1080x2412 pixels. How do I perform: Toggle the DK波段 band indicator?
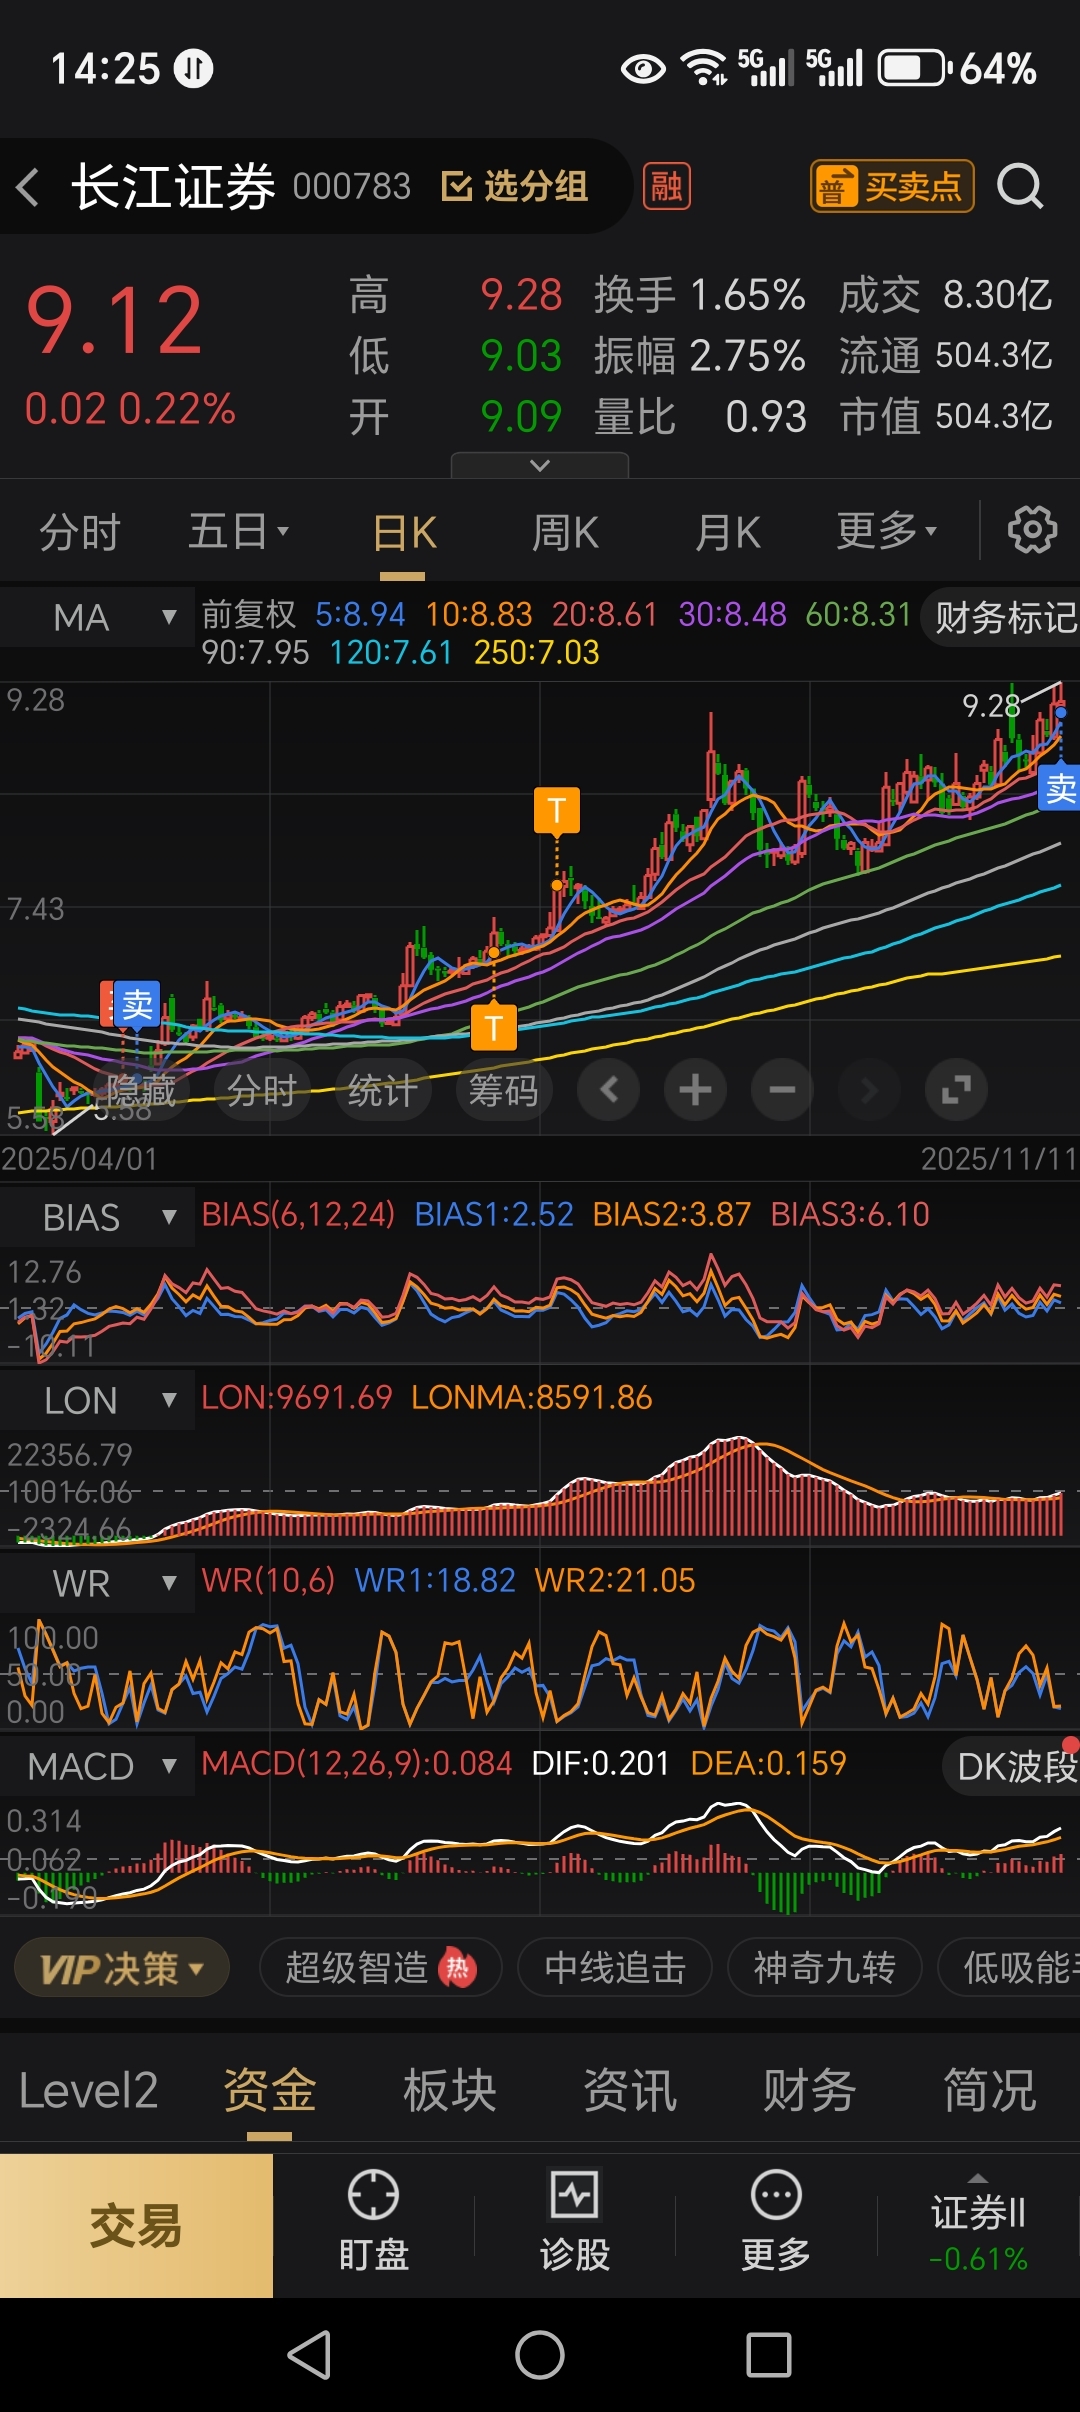pyautogui.click(x=1012, y=1767)
